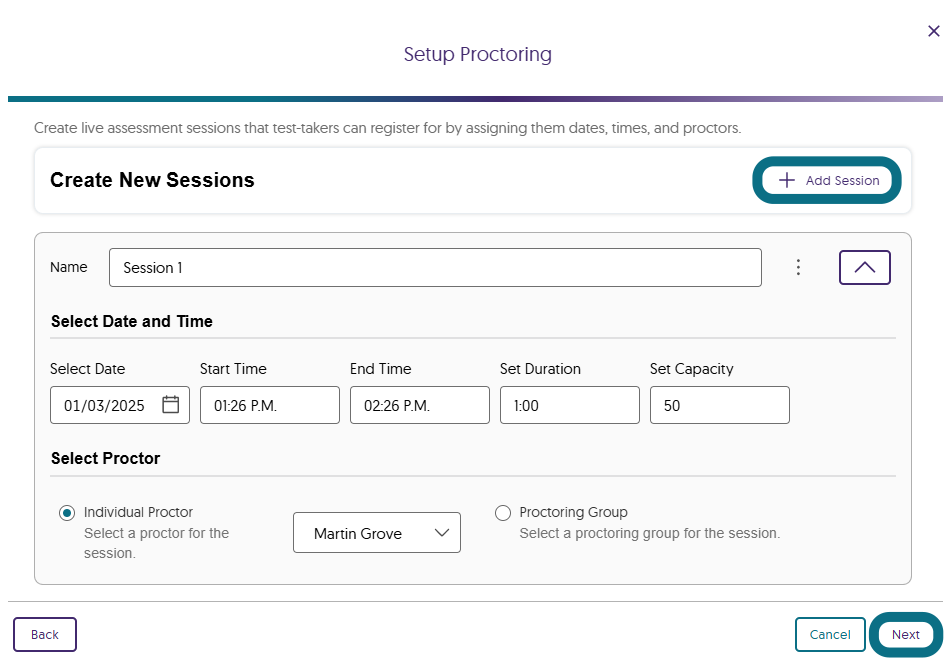Go Back to the previous step
Viewport: 952px width, 664px height.
coord(45,634)
